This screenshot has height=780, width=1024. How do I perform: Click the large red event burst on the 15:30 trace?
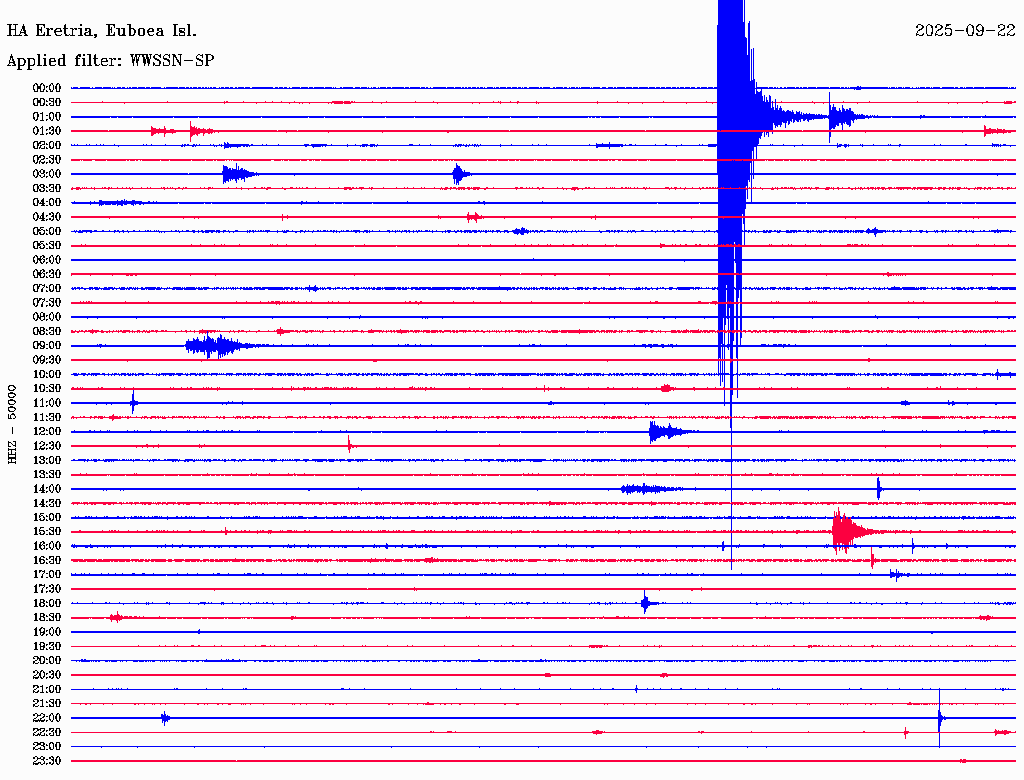[x=853, y=531]
